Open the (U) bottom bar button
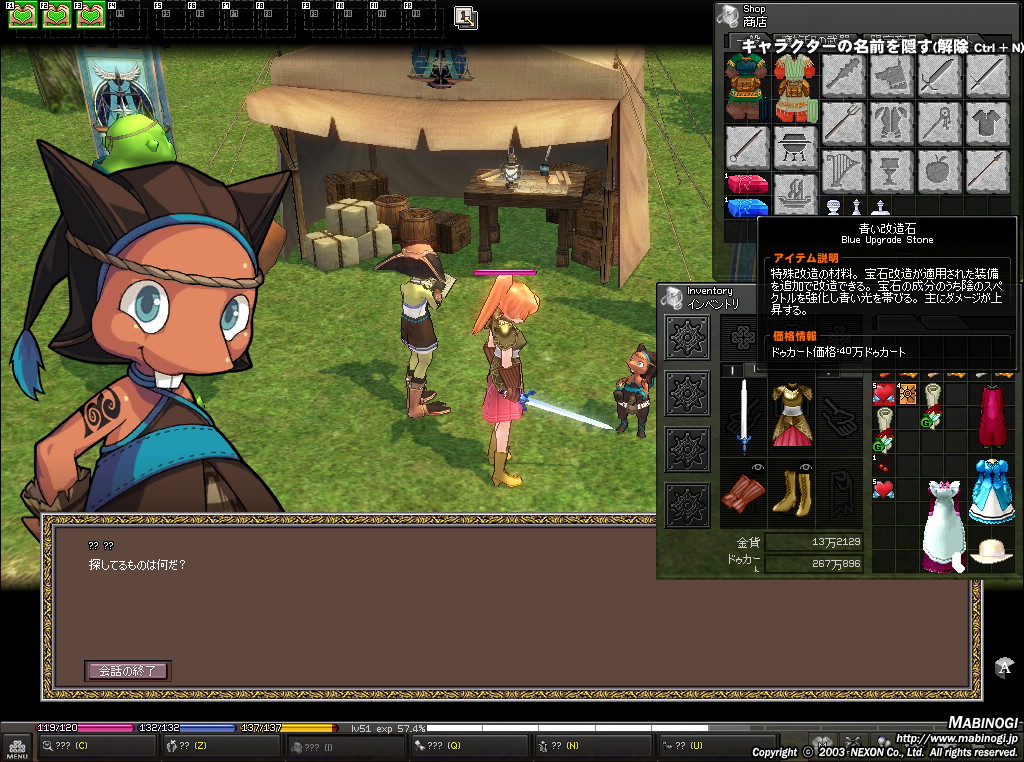Screen dimensions: 1024x762 717,746
